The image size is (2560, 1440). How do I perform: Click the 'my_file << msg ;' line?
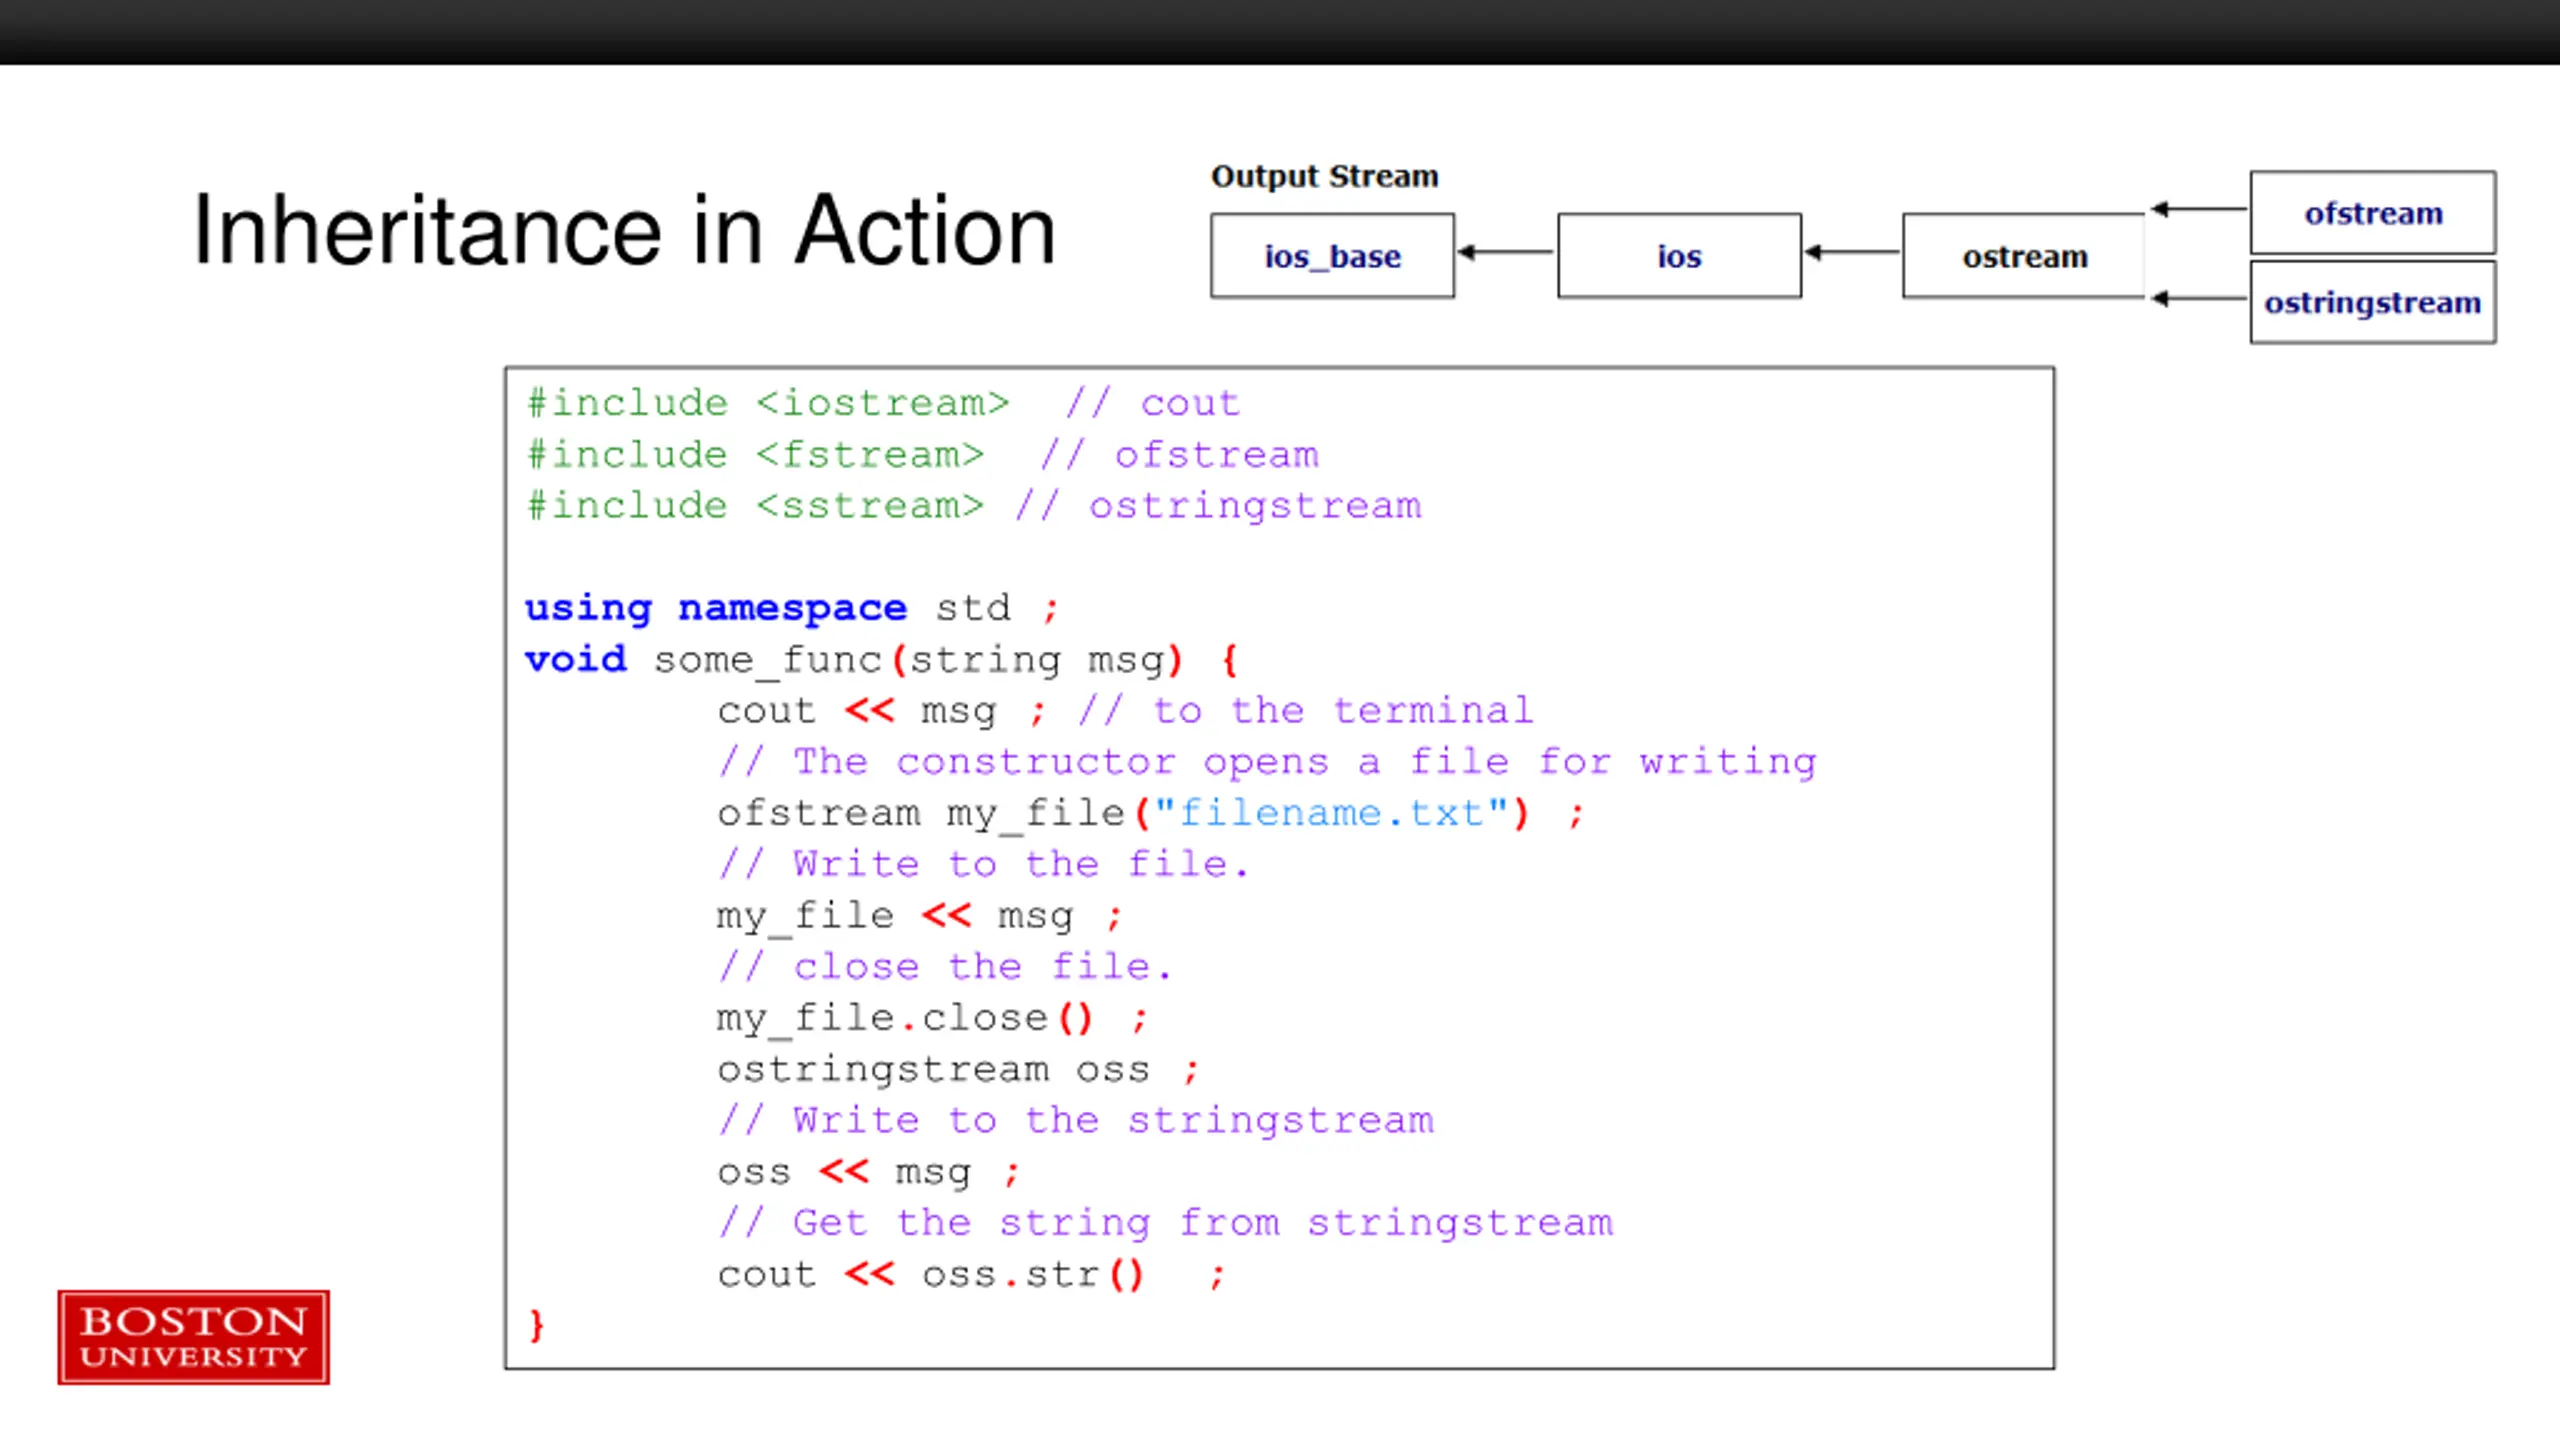[x=920, y=916]
